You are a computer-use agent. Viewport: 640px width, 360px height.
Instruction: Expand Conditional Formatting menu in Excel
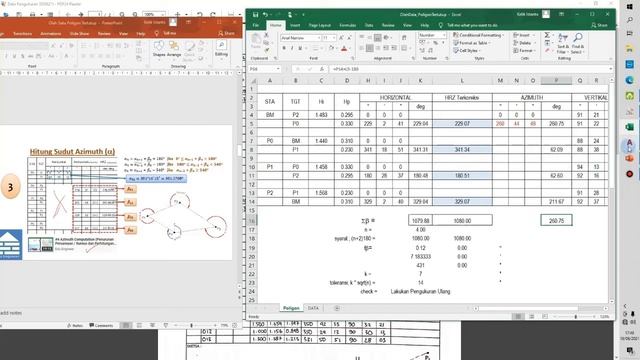pos(479,36)
